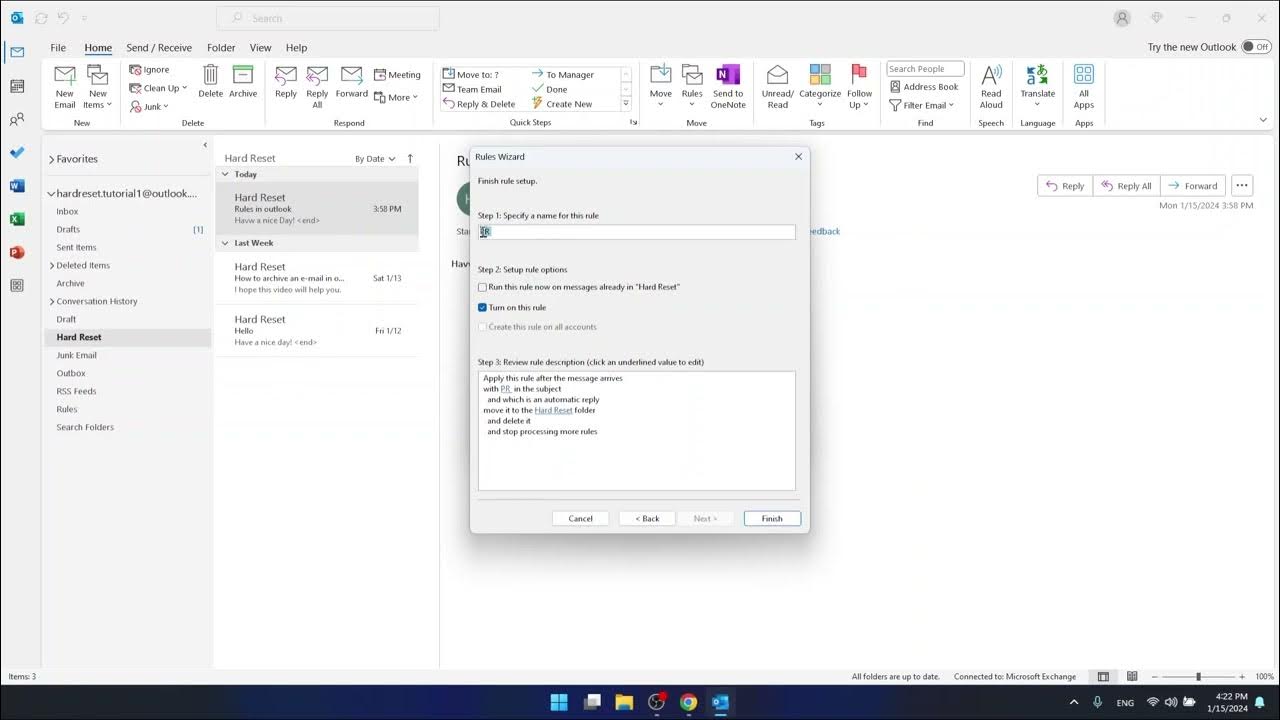Open the Address Book
The width and height of the screenshot is (1280, 720).
click(x=924, y=86)
